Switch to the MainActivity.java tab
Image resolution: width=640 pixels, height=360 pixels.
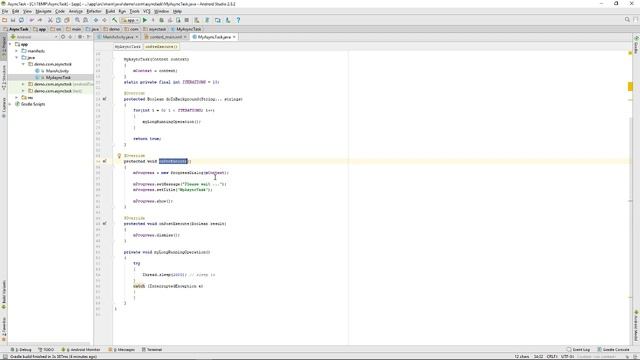coord(118,37)
